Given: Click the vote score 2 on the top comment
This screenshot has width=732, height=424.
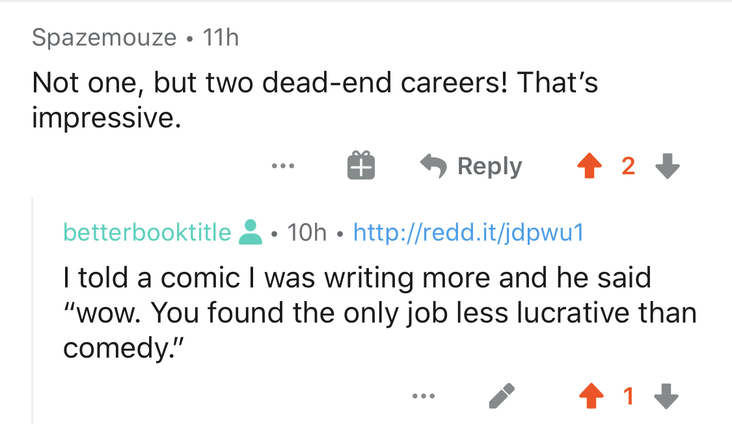Looking at the screenshot, I should click(628, 166).
